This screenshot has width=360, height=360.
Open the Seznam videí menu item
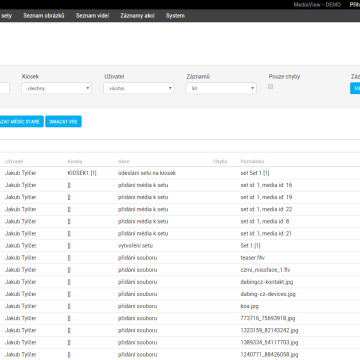click(92, 16)
